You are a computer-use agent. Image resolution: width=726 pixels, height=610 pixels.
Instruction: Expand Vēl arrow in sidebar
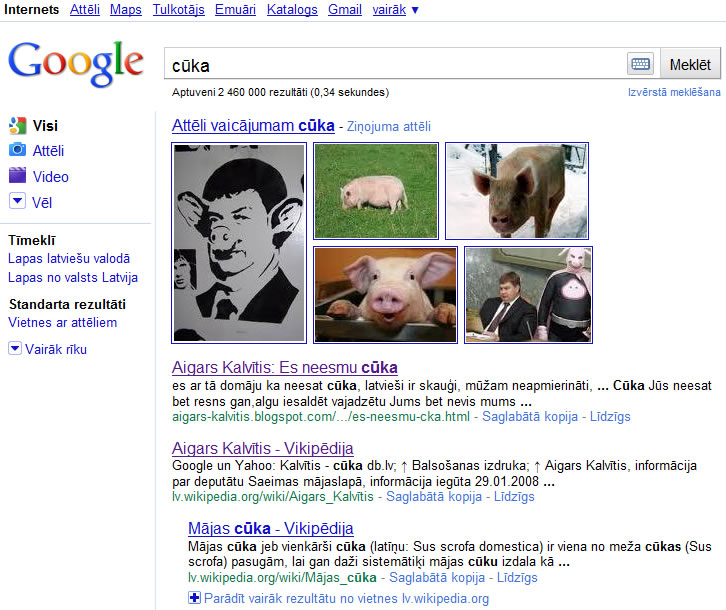point(17,201)
